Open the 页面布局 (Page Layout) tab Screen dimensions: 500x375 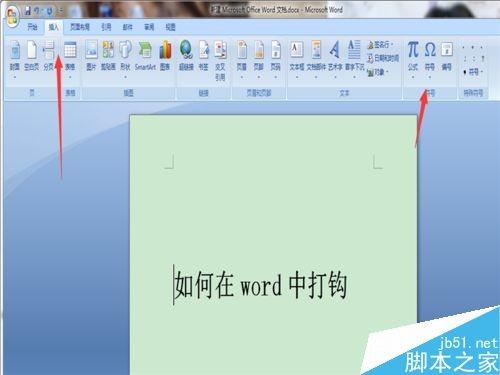(x=80, y=27)
